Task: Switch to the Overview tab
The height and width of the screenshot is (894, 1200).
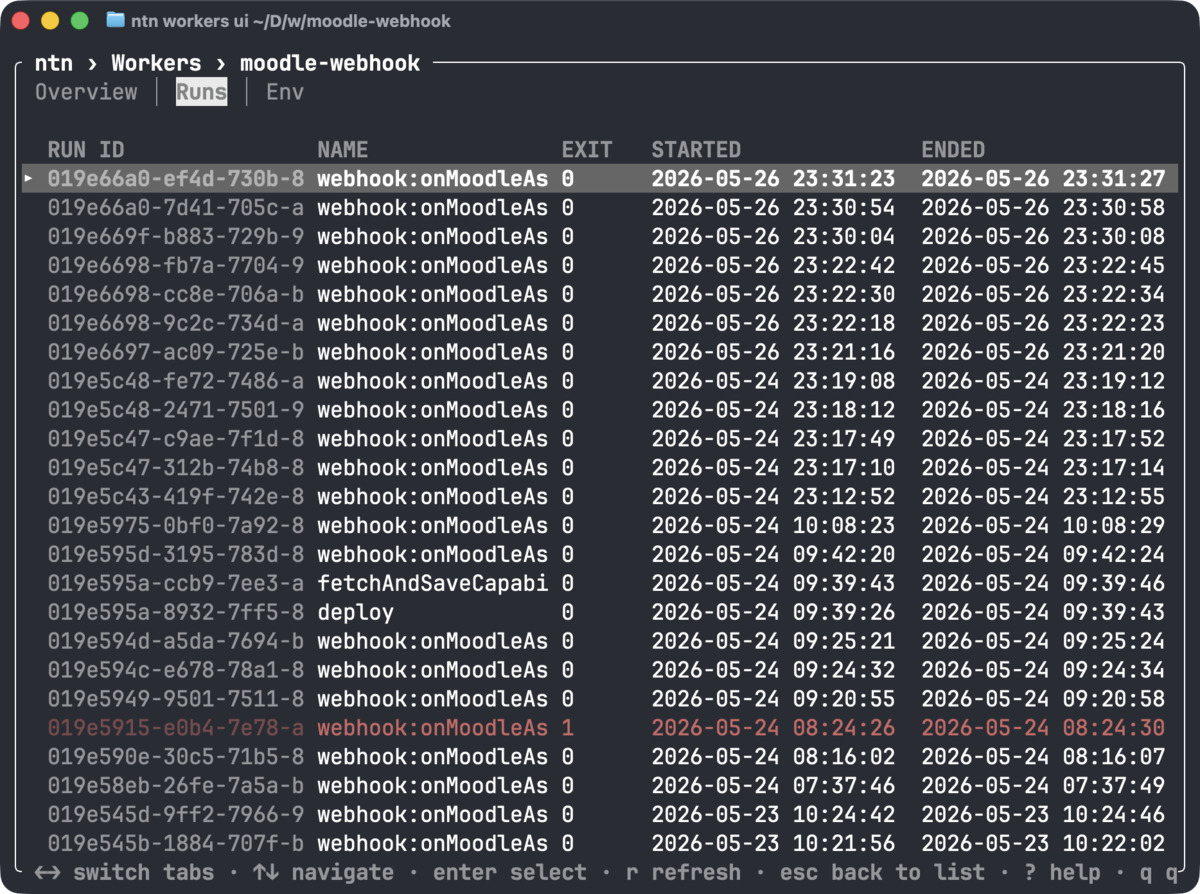Action: point(86,92)
